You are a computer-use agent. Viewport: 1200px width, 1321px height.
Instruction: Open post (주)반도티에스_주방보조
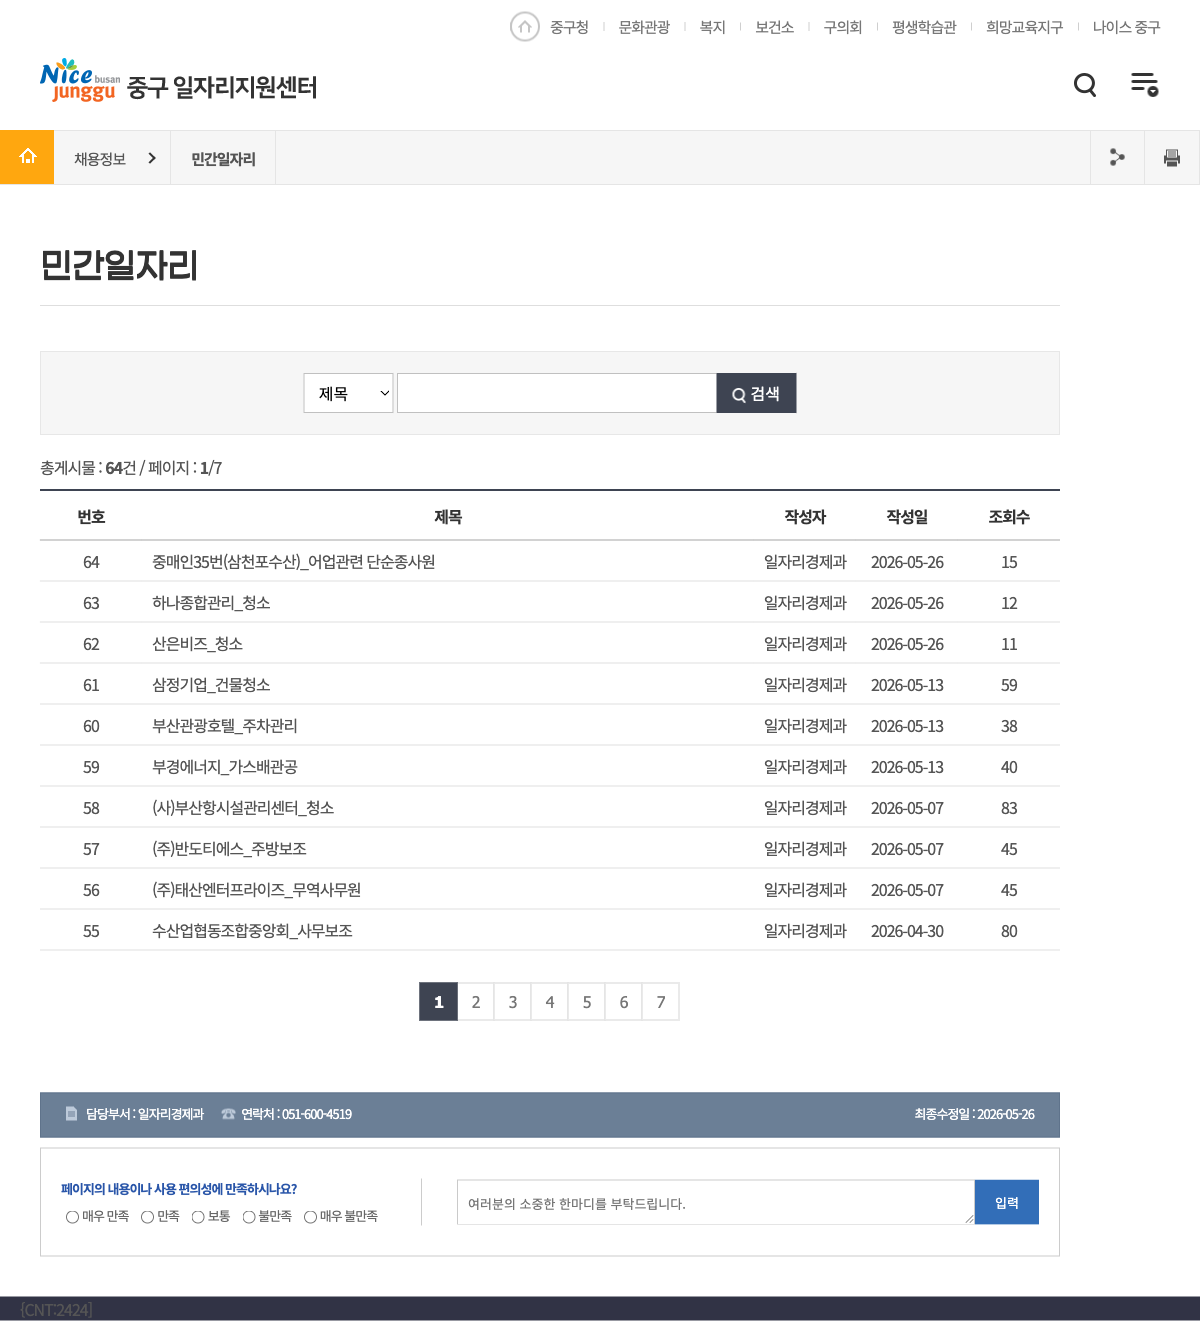coord(229,849)
